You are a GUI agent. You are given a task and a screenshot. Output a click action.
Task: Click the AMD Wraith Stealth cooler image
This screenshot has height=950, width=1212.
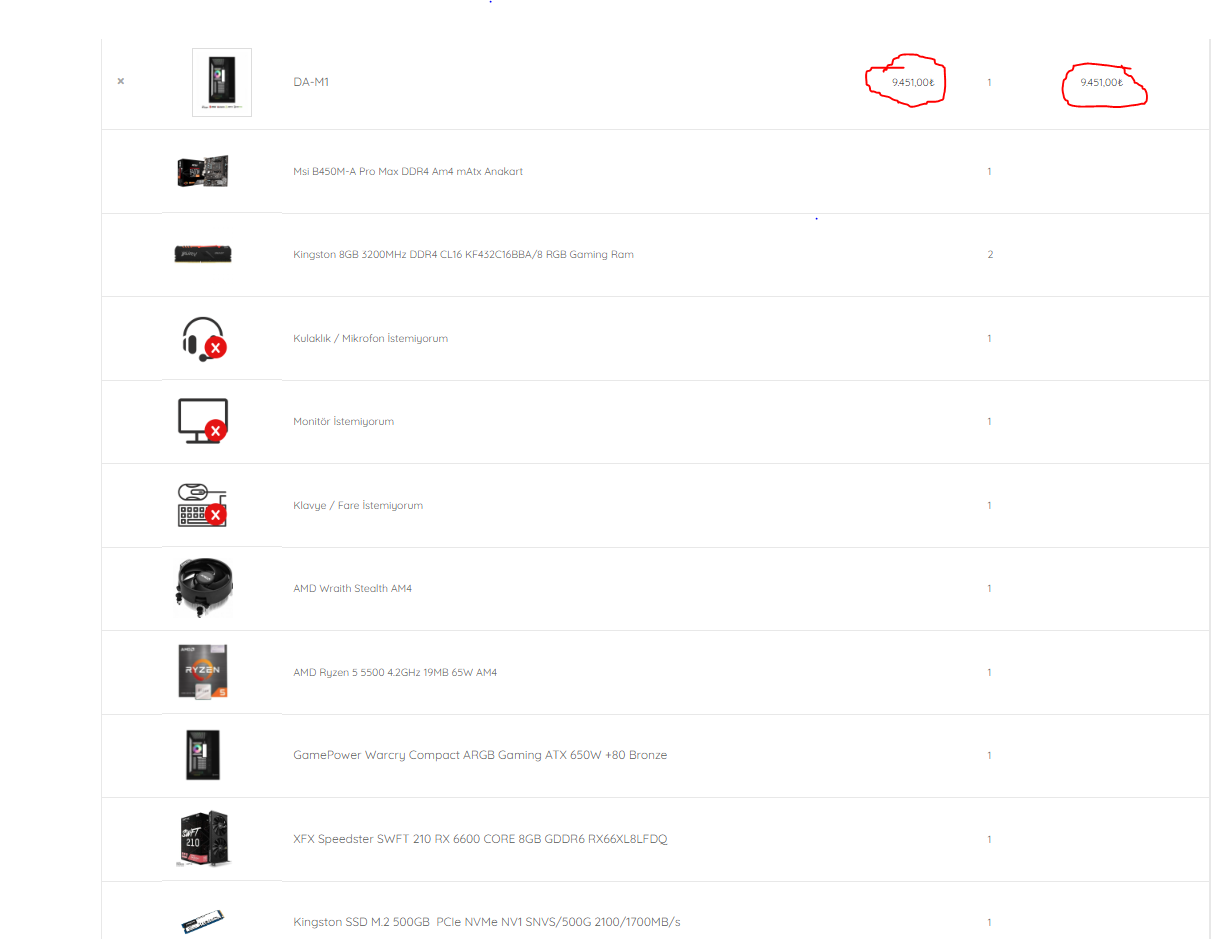203,588
